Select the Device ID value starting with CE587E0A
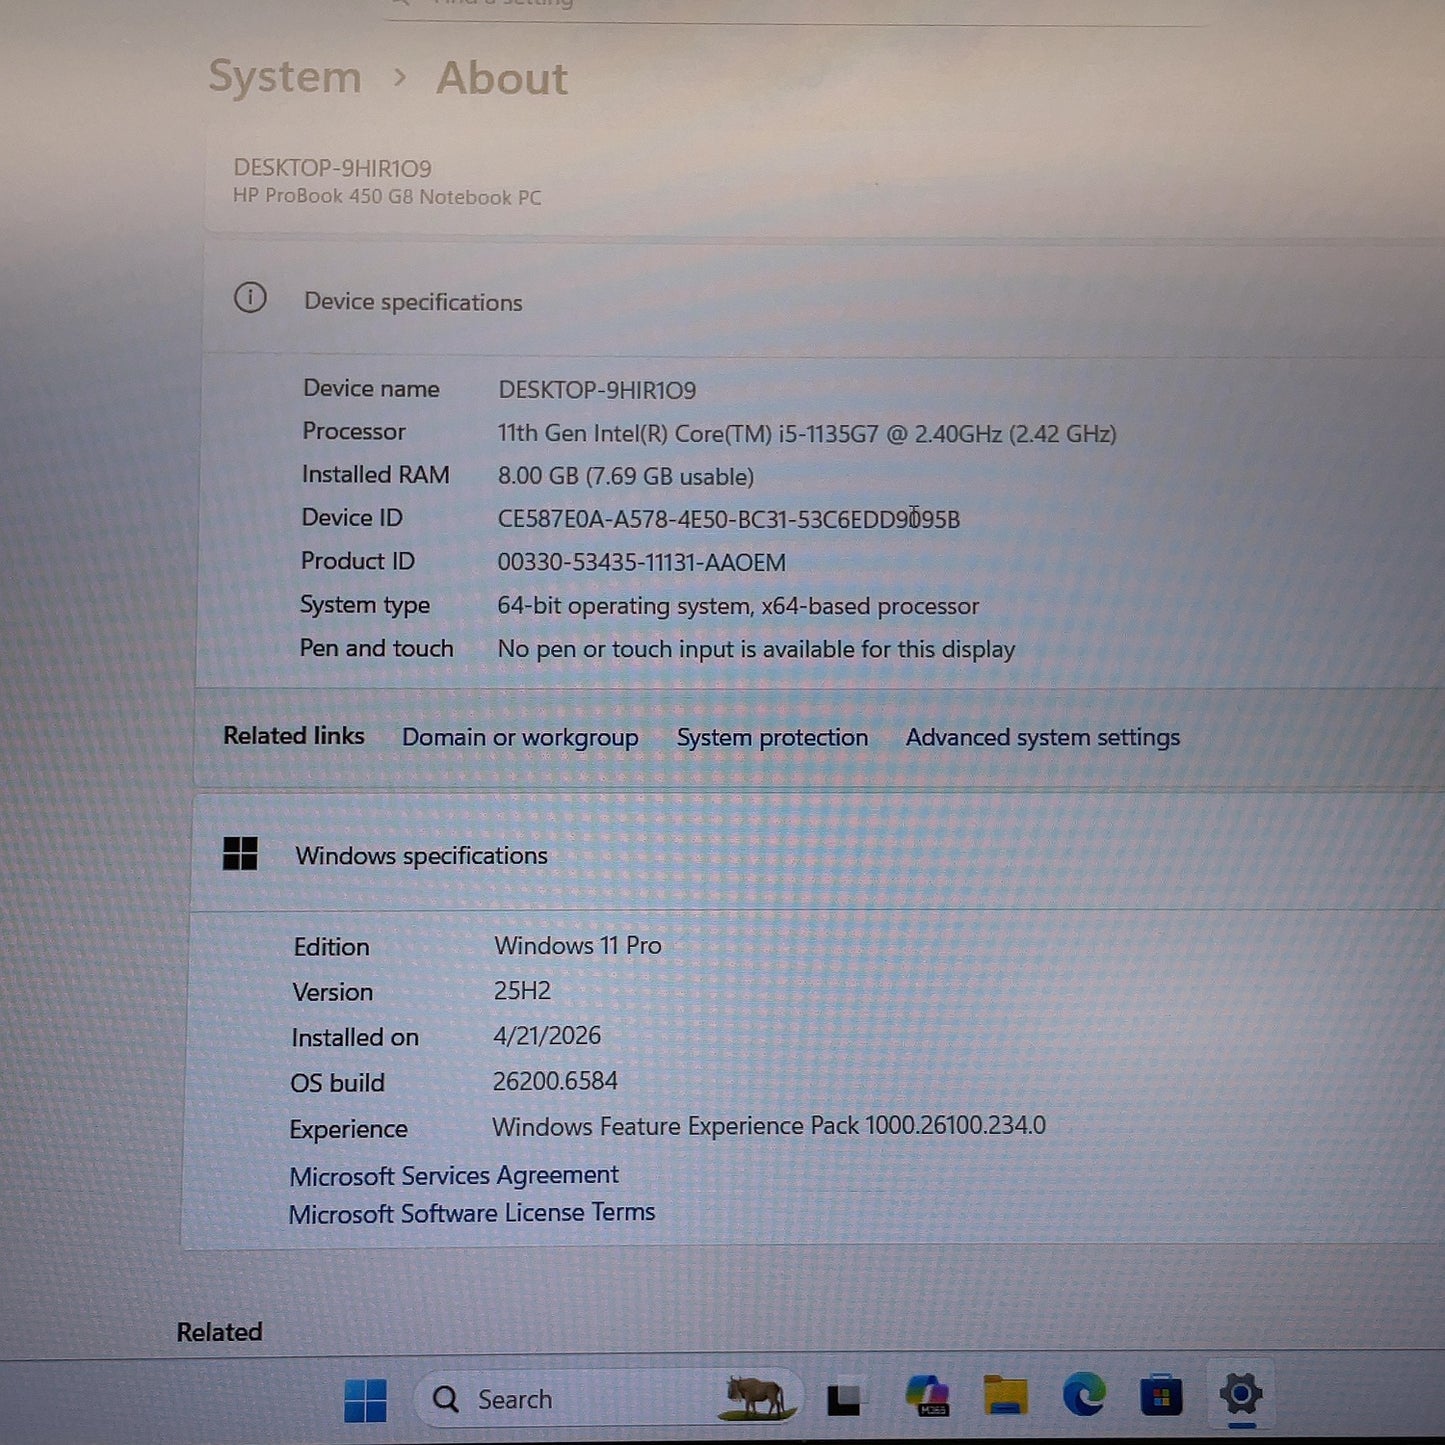1445x1445 pixels. click(729, 519)
